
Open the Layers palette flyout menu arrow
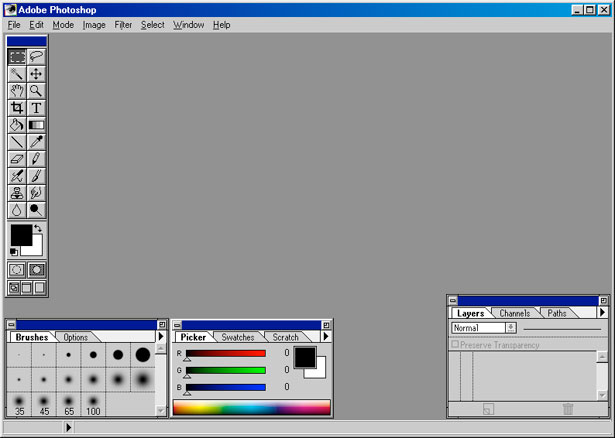(602, 313)
